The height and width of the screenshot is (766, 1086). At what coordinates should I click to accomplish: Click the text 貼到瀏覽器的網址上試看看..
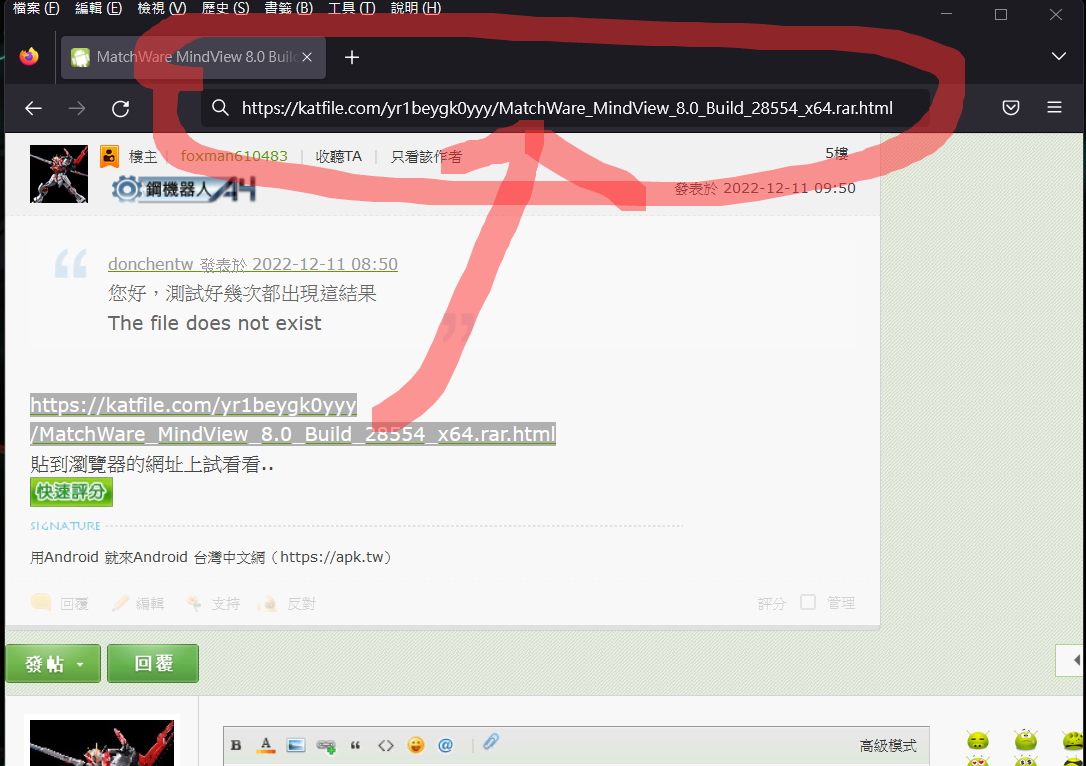click(x=152, y=465)
